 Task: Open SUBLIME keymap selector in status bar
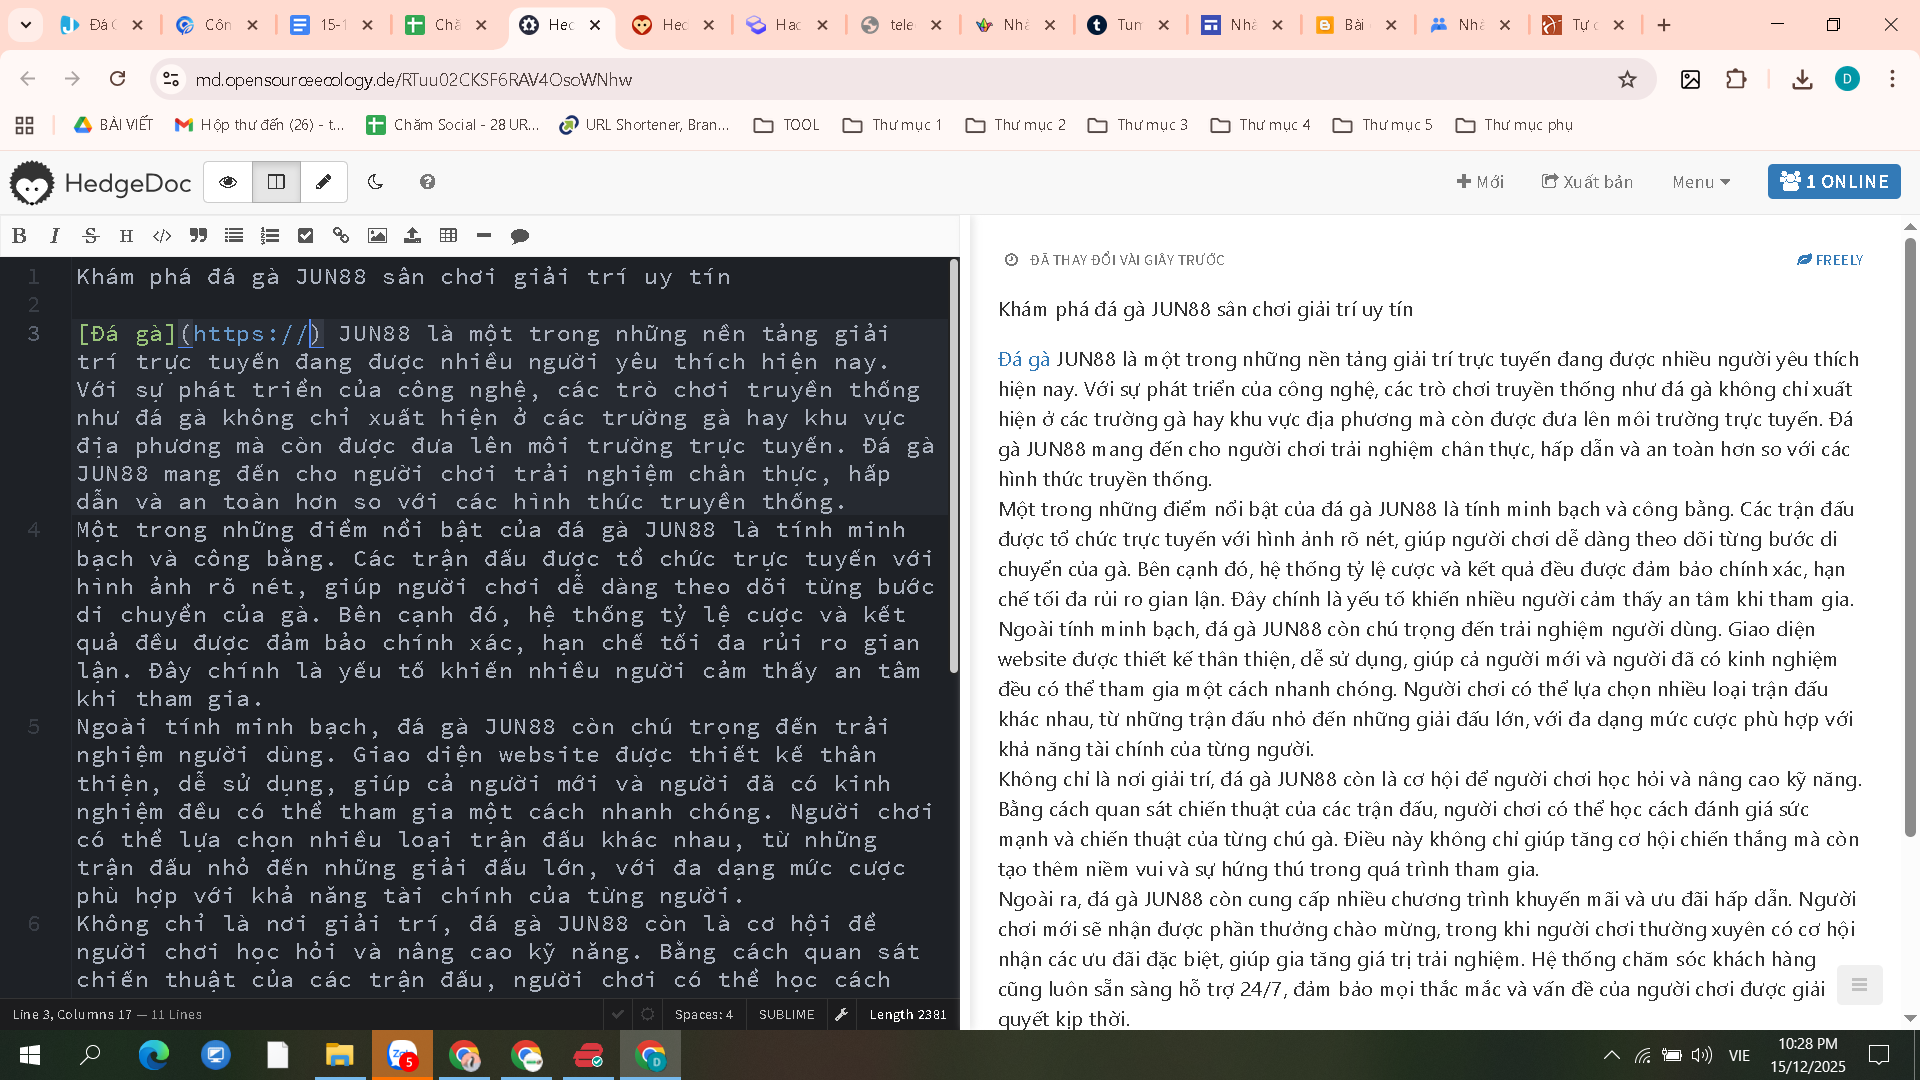786,1014
